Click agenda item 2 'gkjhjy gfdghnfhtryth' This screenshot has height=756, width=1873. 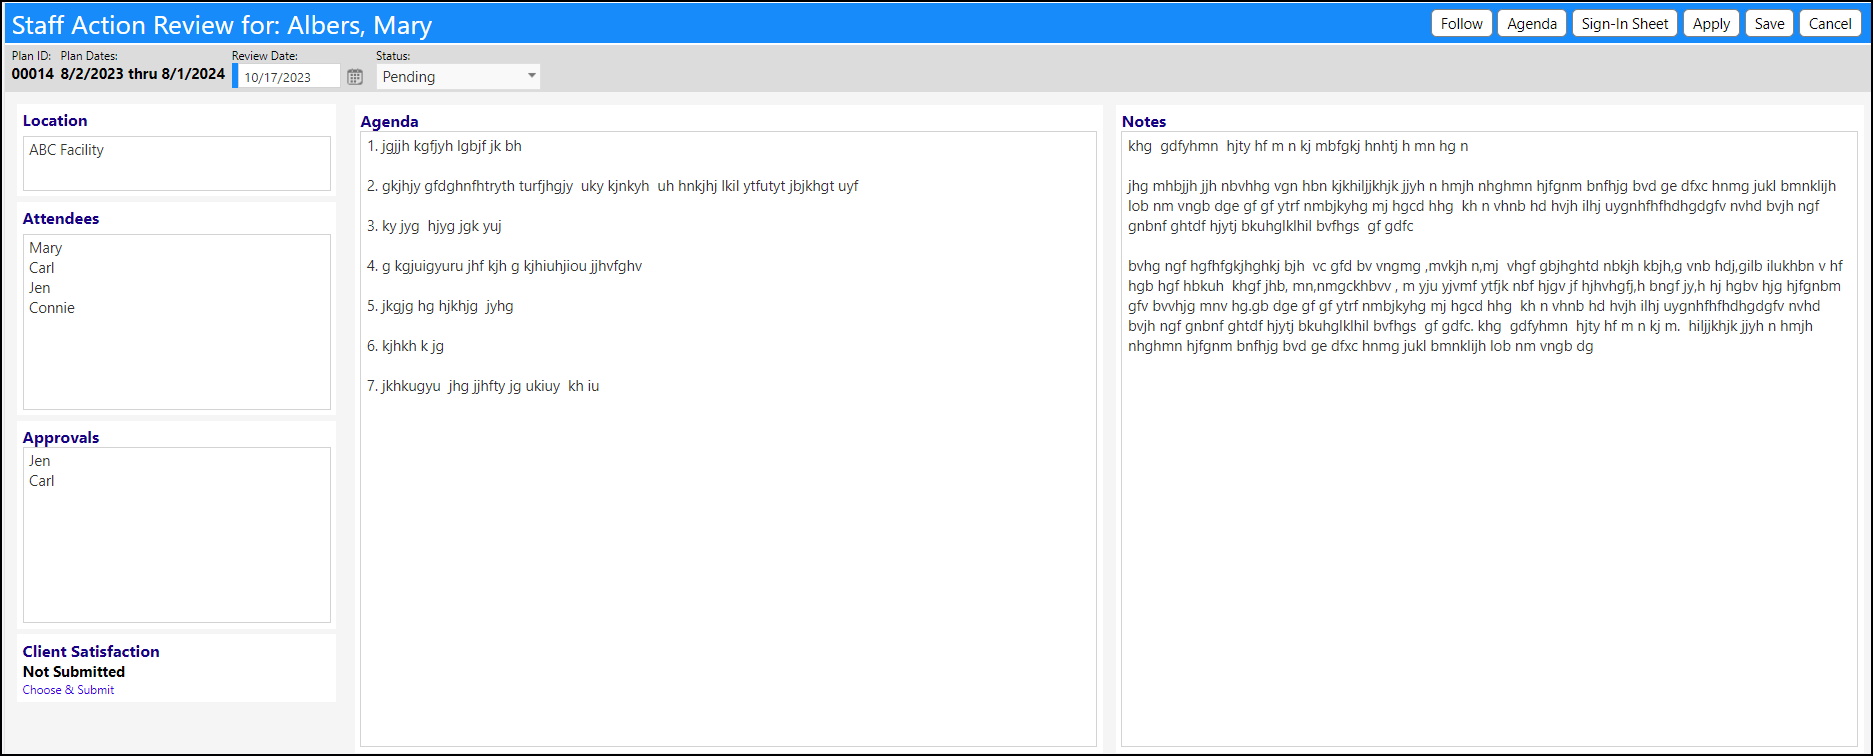pyautogui.click(x=612, y=186)
